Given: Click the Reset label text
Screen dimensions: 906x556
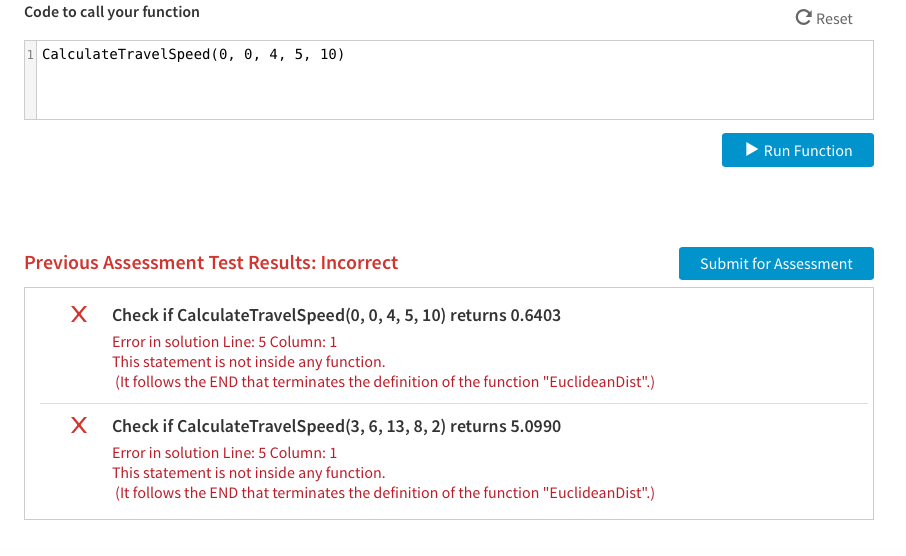Looking at the screenshot, I should pyautogui.click(x=834, y=19).
